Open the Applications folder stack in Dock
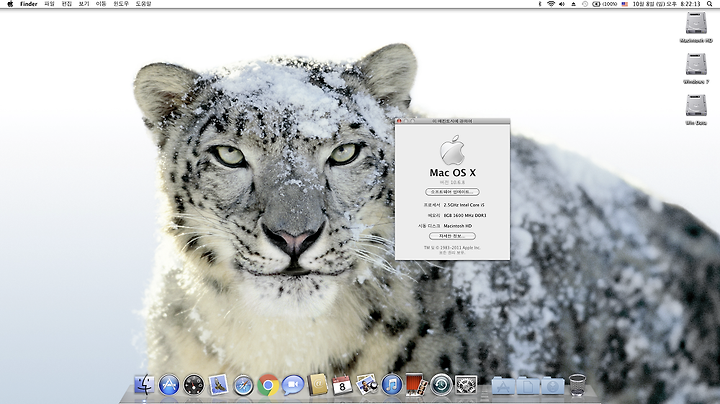The image size is (720, 404). 503,386
